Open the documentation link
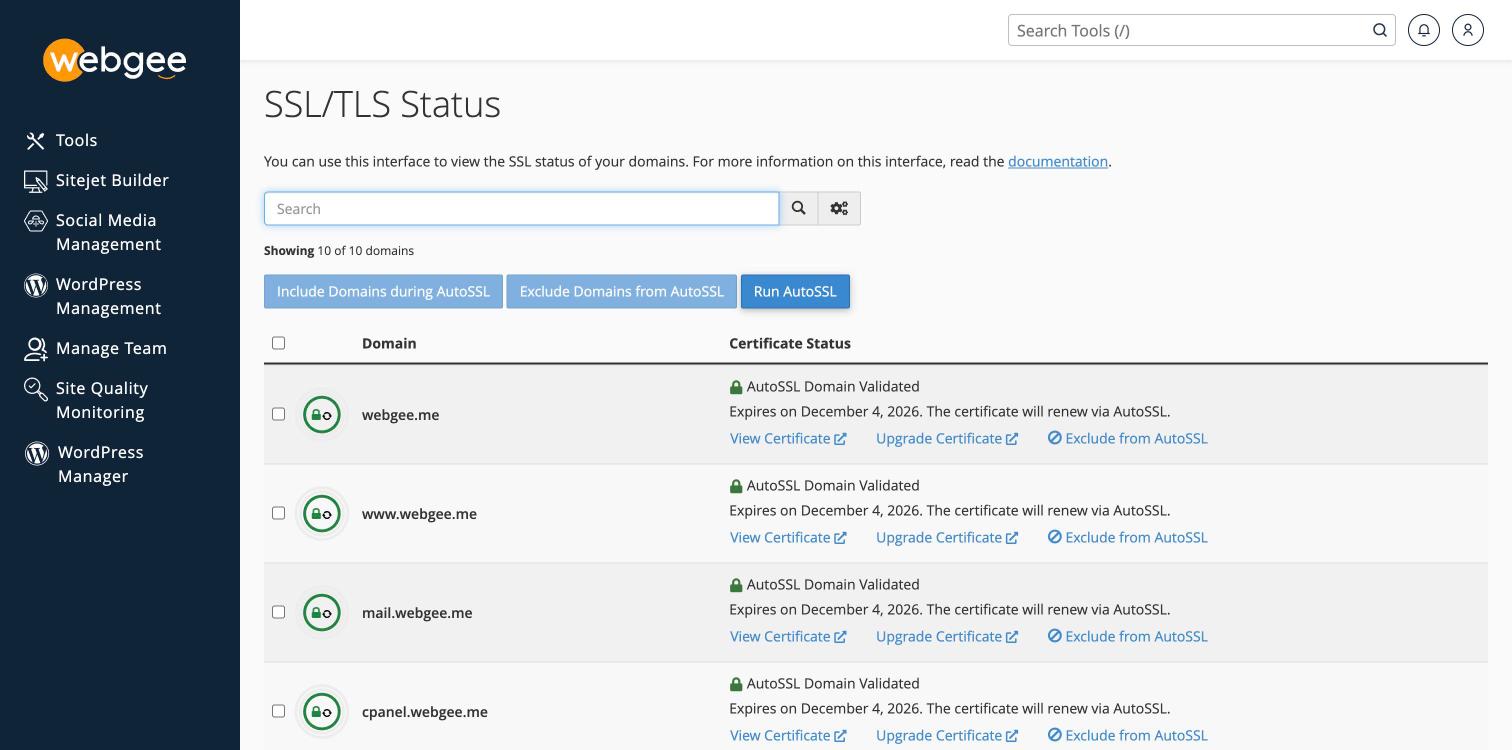This screenshot has width=1512, height=750. click(x=1058, y=161)
